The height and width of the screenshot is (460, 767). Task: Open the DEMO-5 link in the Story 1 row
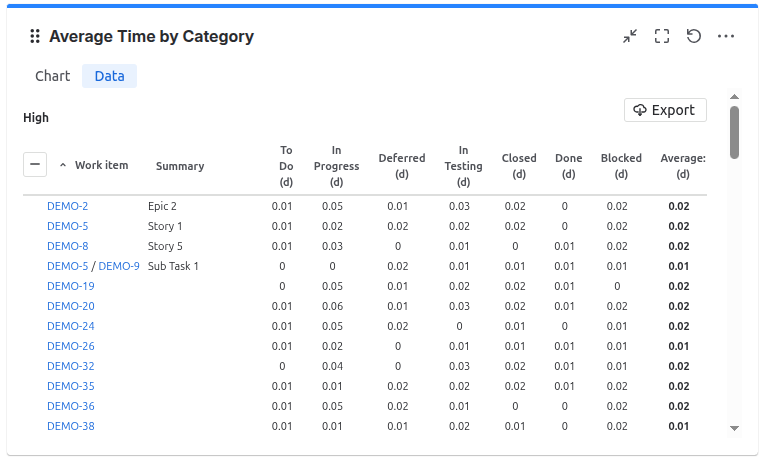tap(68, 226)
